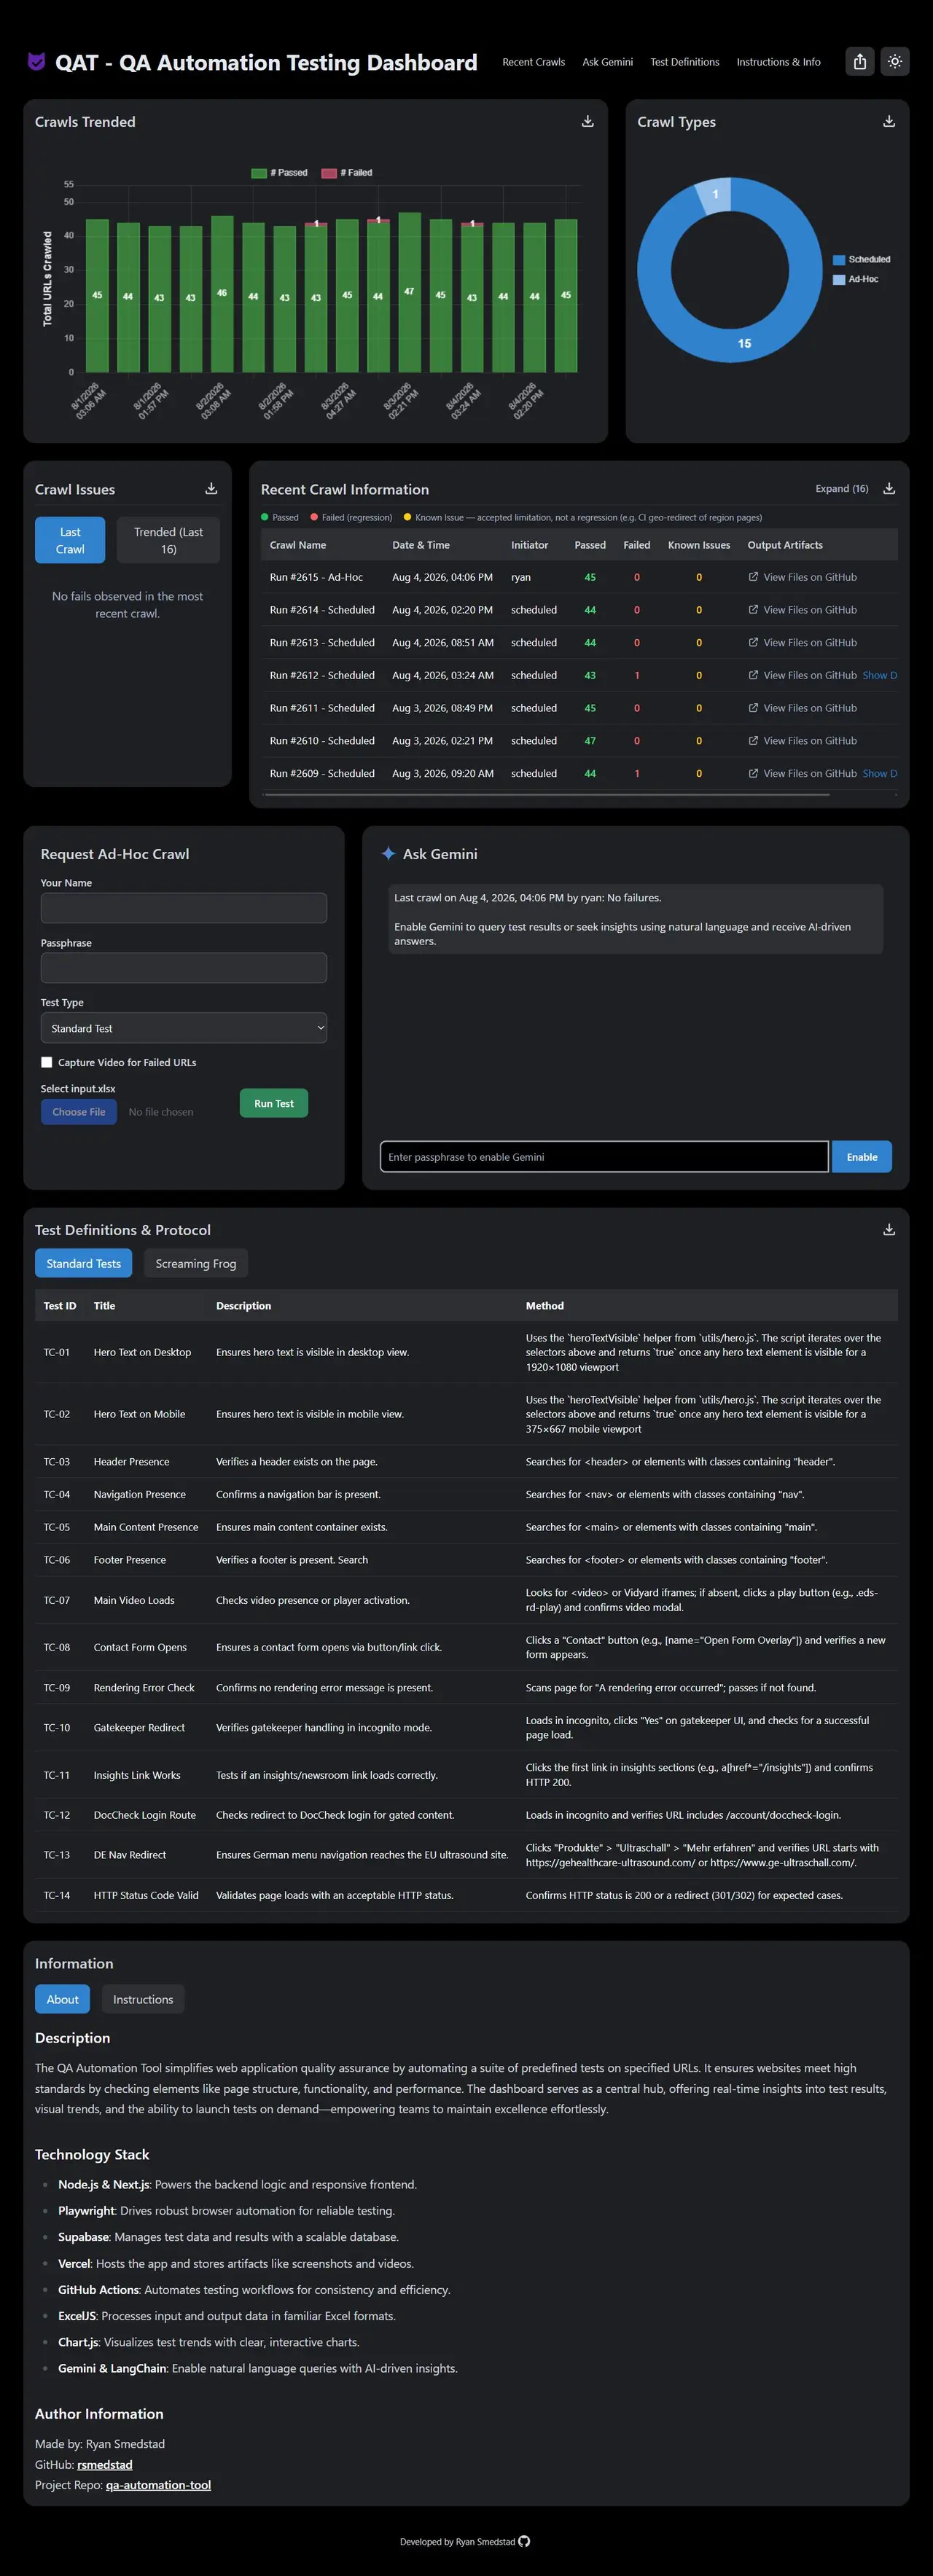Click the Known Issues column header

(x=699, y=545)
